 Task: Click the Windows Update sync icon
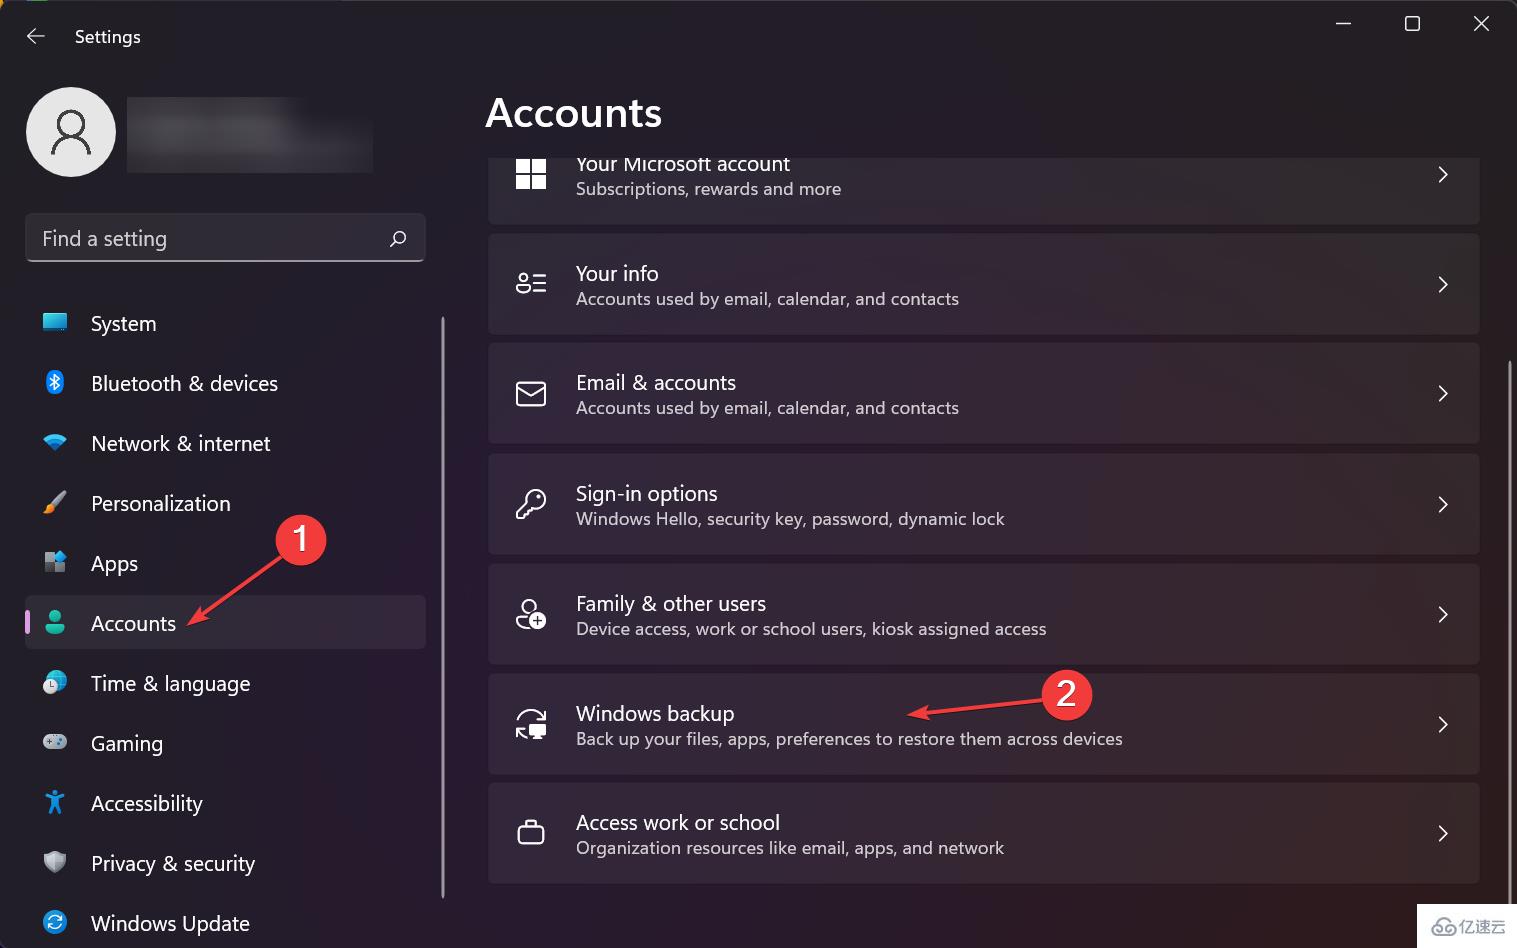[55, 922]
